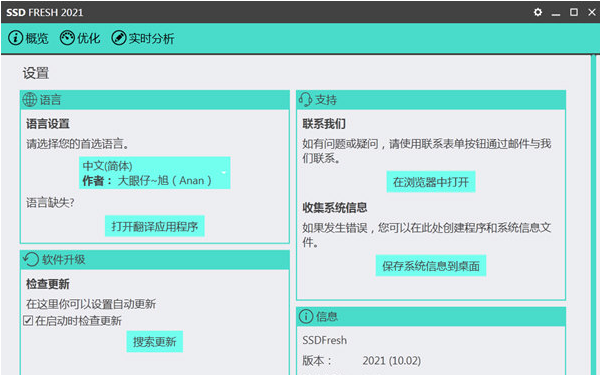Viewport: 600px width, 375px height.
Task: Click the 保存系统信息到桌面 button
Action: 431,266
